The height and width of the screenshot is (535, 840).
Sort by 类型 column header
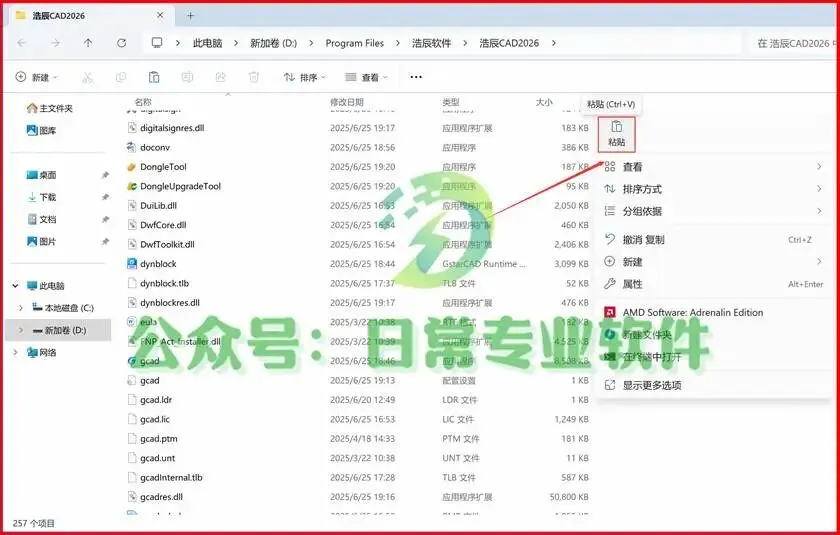451,102
